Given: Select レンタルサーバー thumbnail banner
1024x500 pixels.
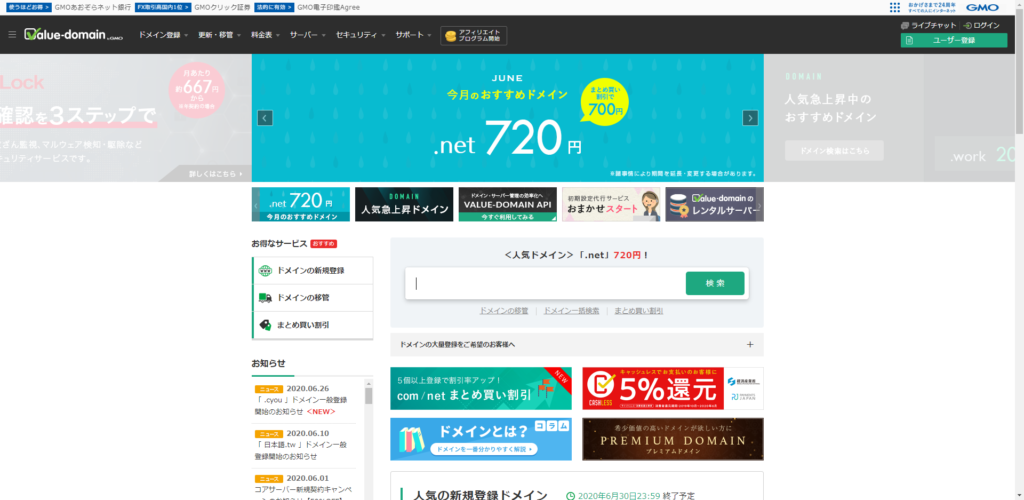Looking at the screenshot, I should (714, 204).
